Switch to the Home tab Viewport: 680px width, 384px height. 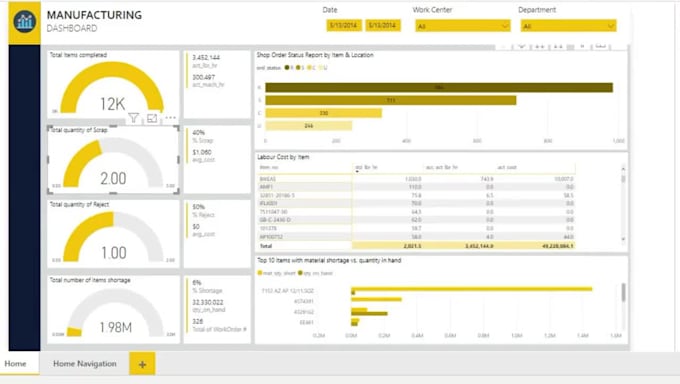16,364
